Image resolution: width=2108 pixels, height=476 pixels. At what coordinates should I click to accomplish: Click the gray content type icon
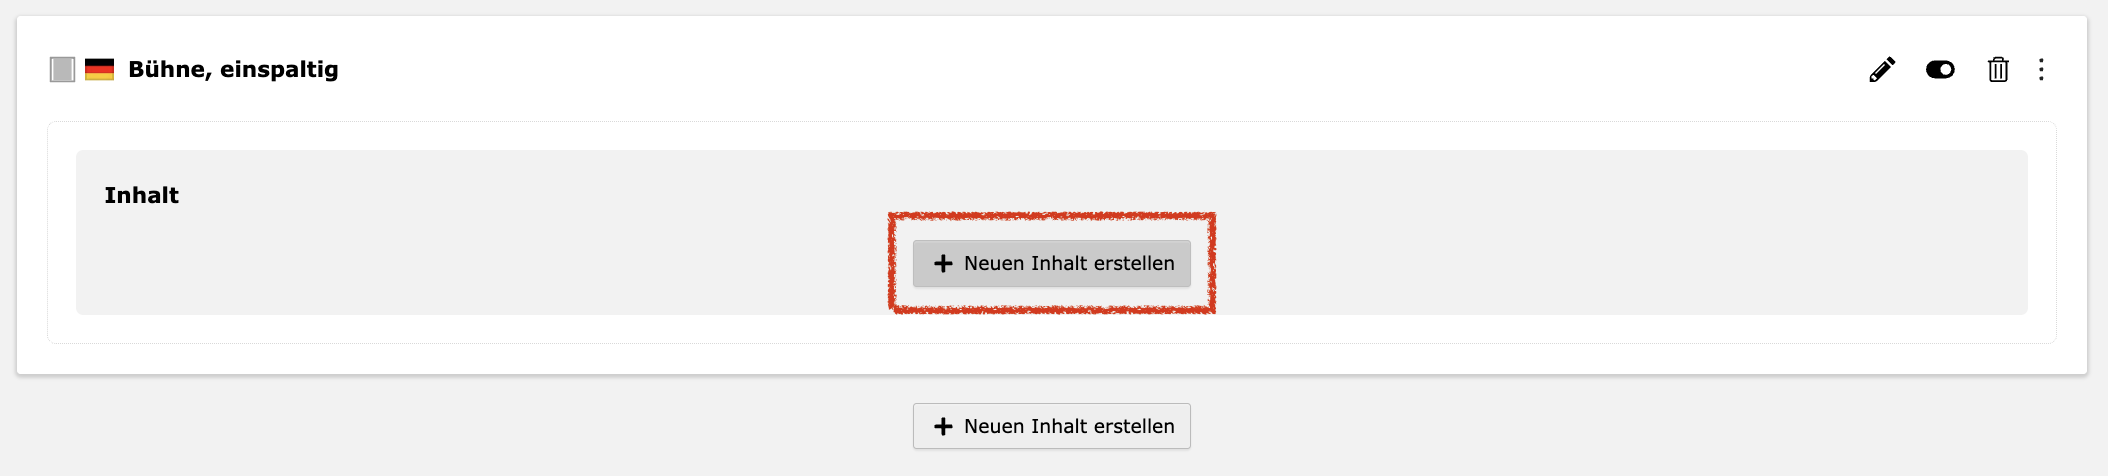(62, 70)
